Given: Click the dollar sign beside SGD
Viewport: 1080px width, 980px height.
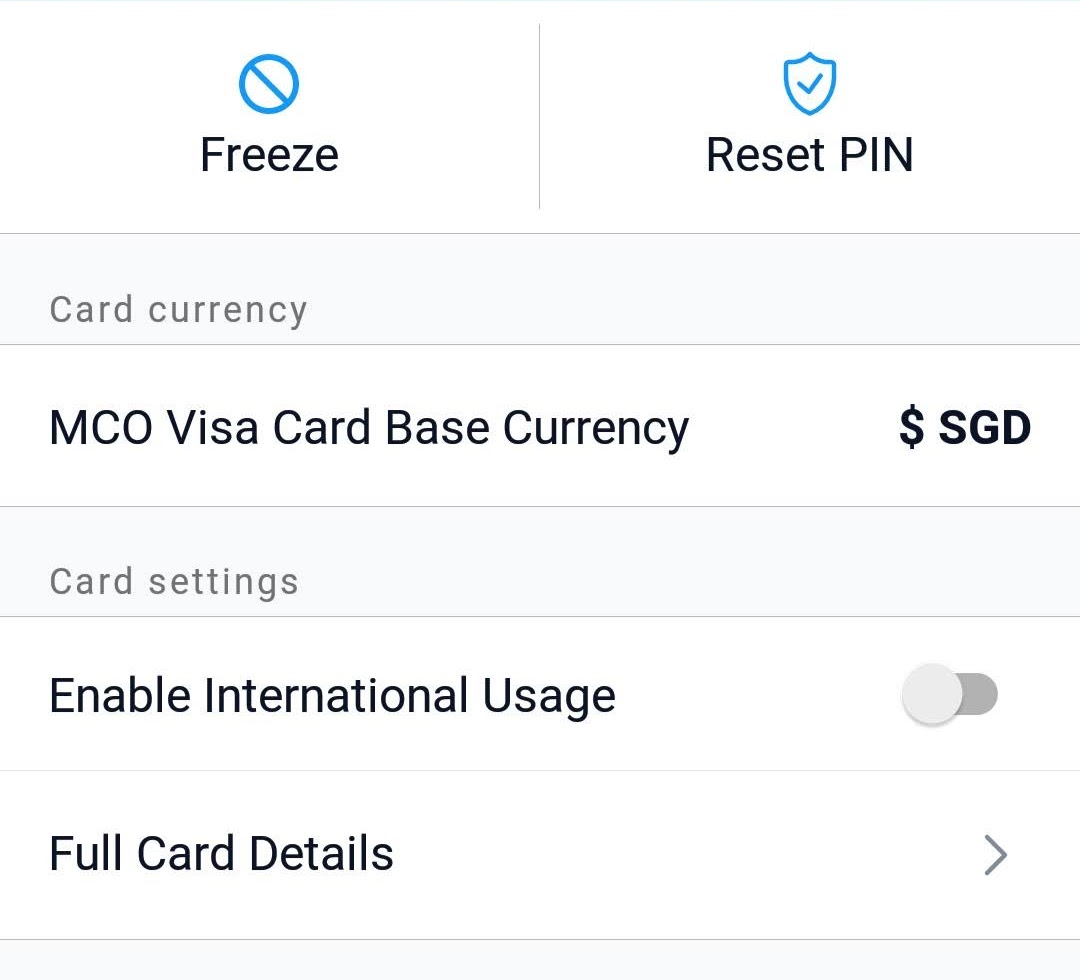Looking at the screenshot, I should [911, 428].
